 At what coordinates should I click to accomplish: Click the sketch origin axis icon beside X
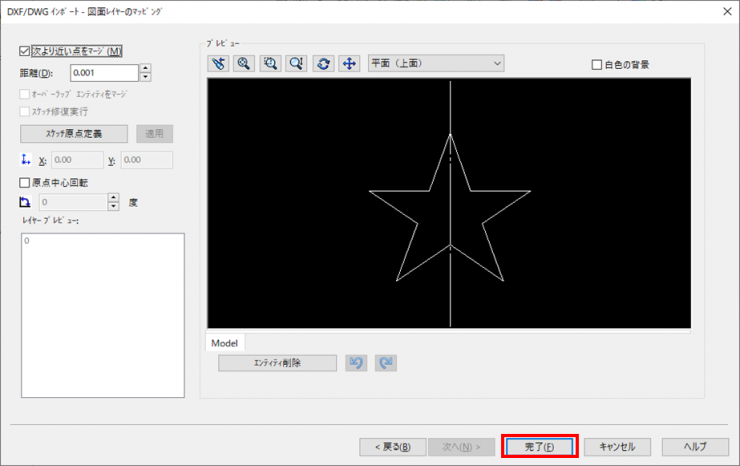25,160
